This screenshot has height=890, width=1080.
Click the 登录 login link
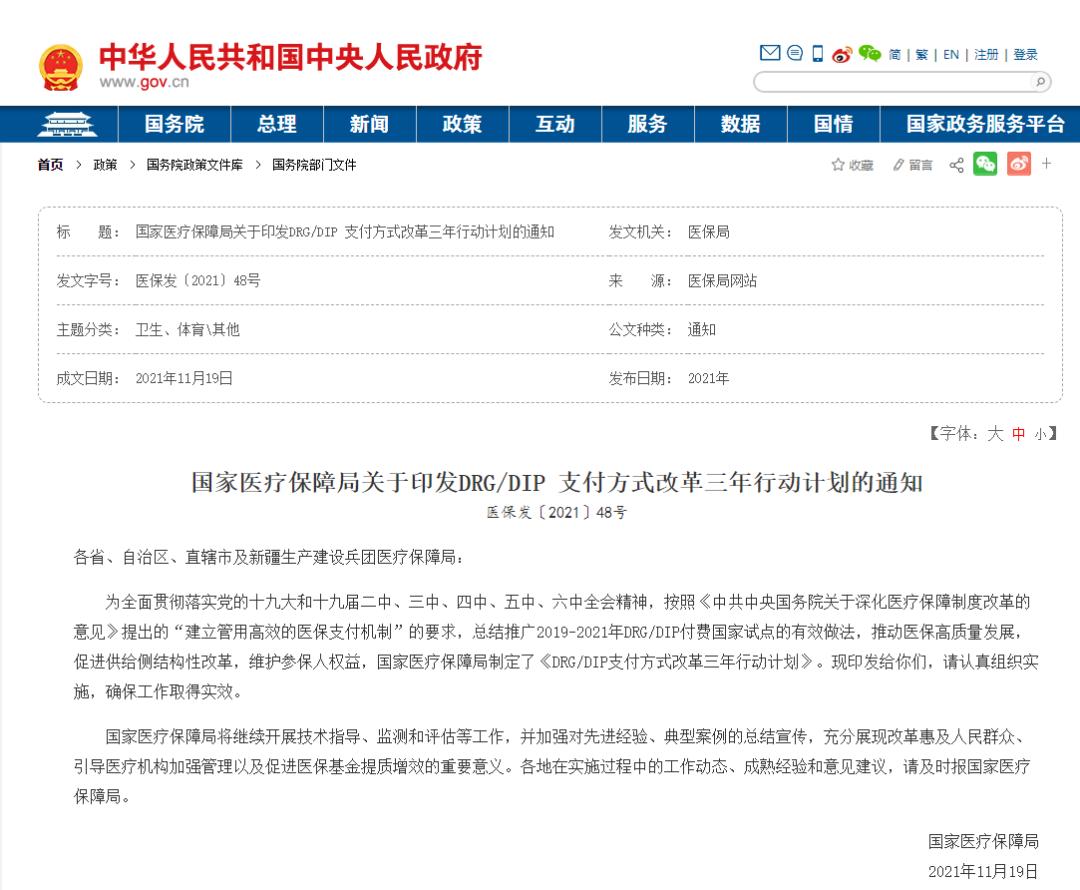tap(1024, 54)
